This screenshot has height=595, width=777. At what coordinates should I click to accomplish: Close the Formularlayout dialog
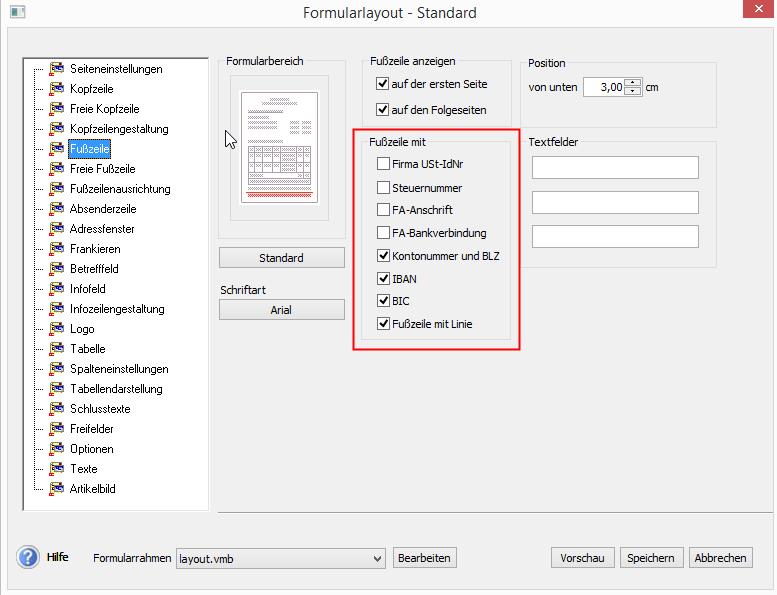tap(758, 9)
